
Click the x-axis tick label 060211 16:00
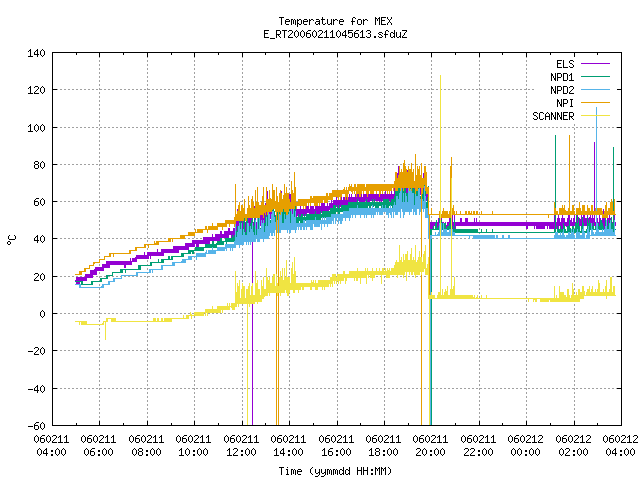(336, 446)
